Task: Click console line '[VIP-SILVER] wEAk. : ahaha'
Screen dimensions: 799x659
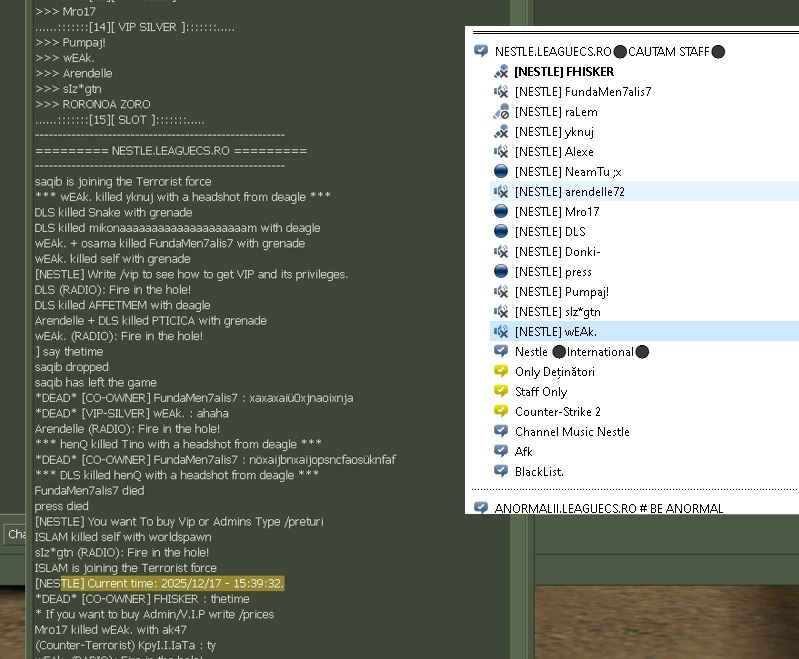Action: (x=131, y=413)
